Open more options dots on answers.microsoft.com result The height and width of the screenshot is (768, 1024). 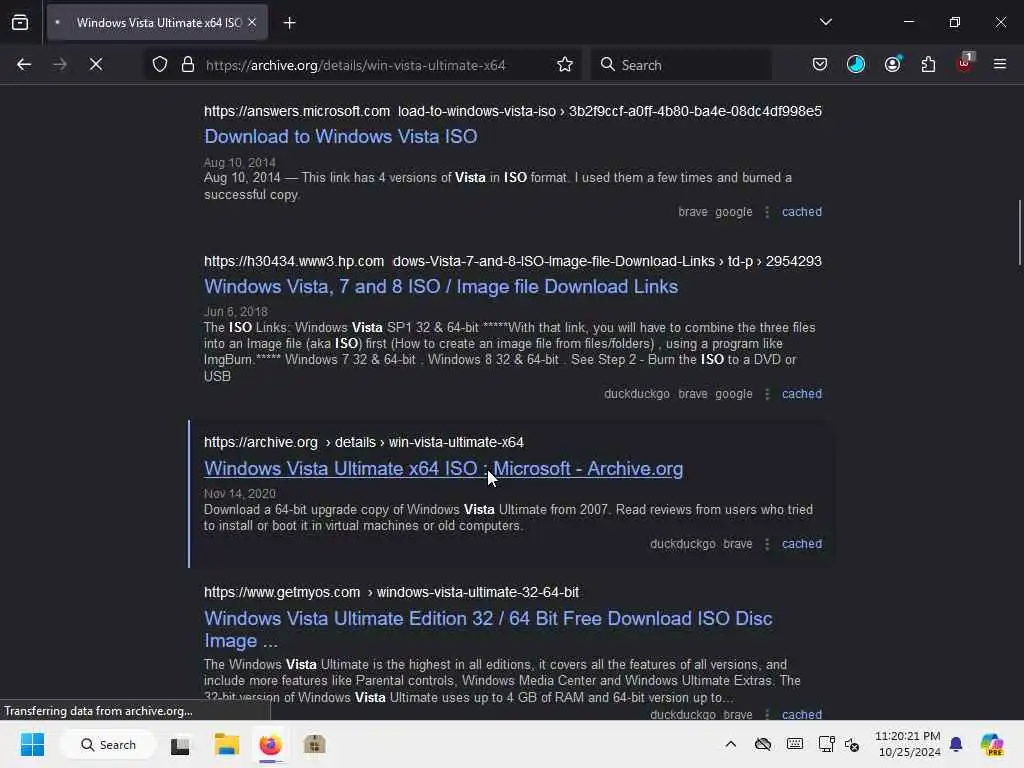(x=767, y=212)
